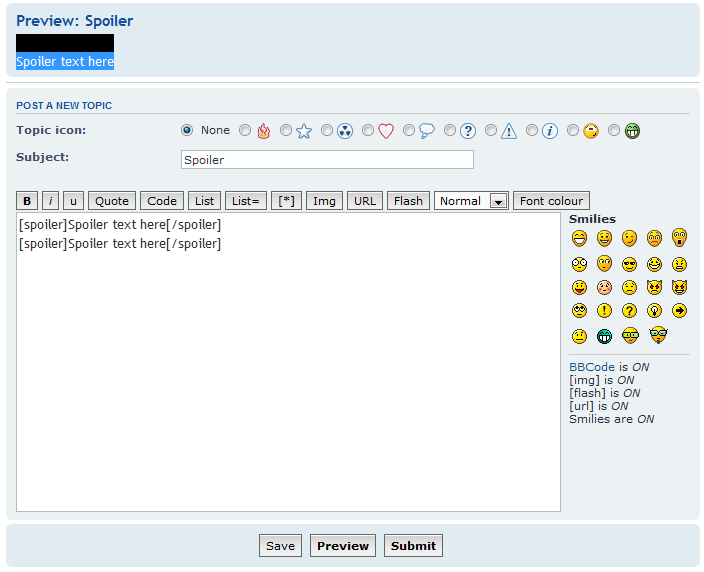This screenshot has width=704, height=572.
Task: Open the Font colour picker
Action: pyautogui.click(x=551, y=201)
